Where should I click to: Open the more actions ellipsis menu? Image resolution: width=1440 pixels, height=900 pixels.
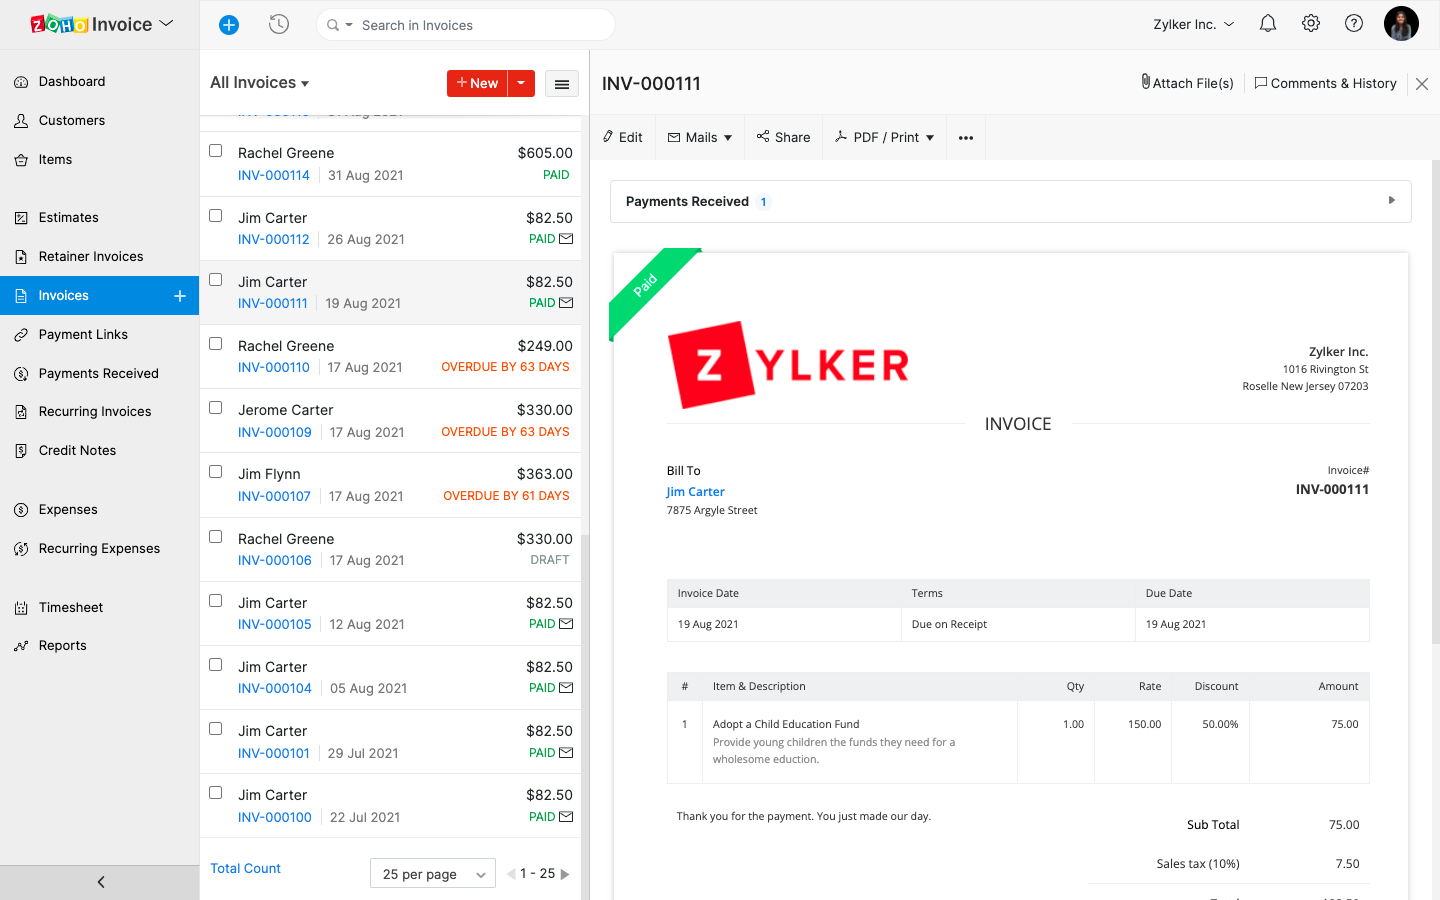(x=965, y=138)
